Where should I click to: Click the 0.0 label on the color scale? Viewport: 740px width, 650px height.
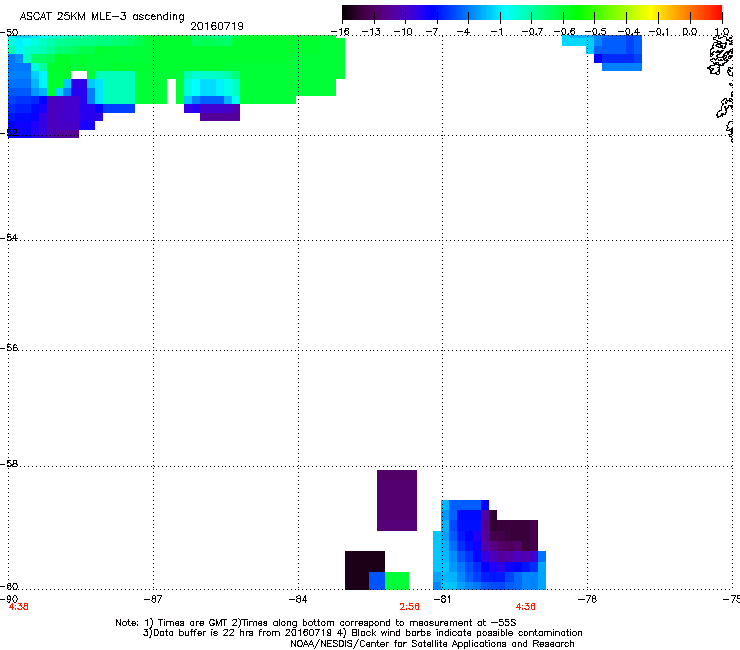click(x=690, y=32)
